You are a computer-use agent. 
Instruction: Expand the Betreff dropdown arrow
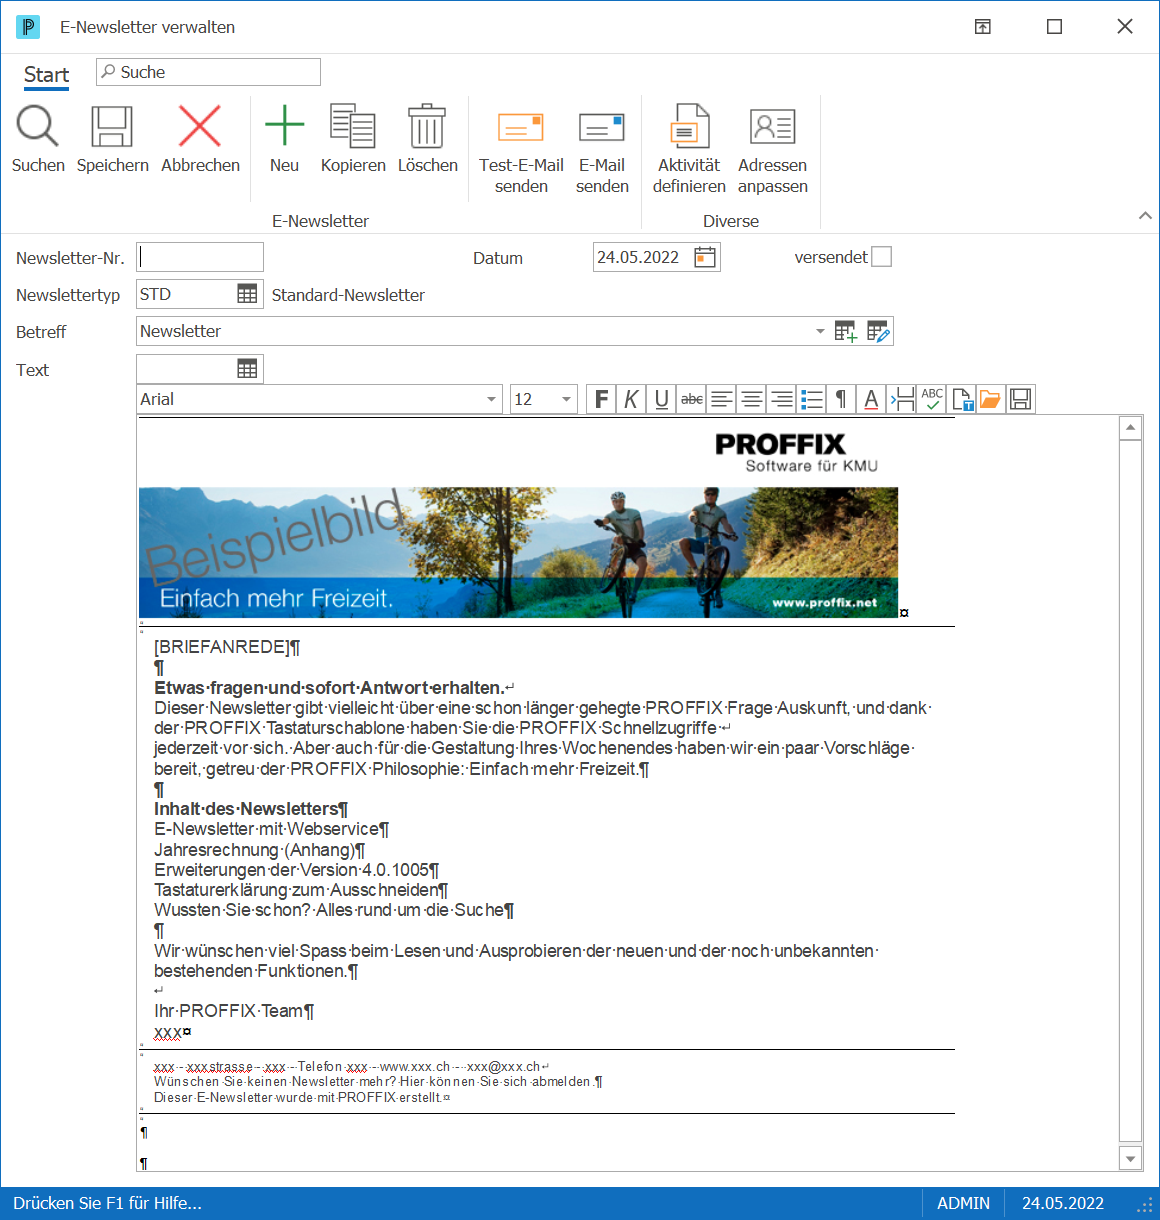point(820,331)
